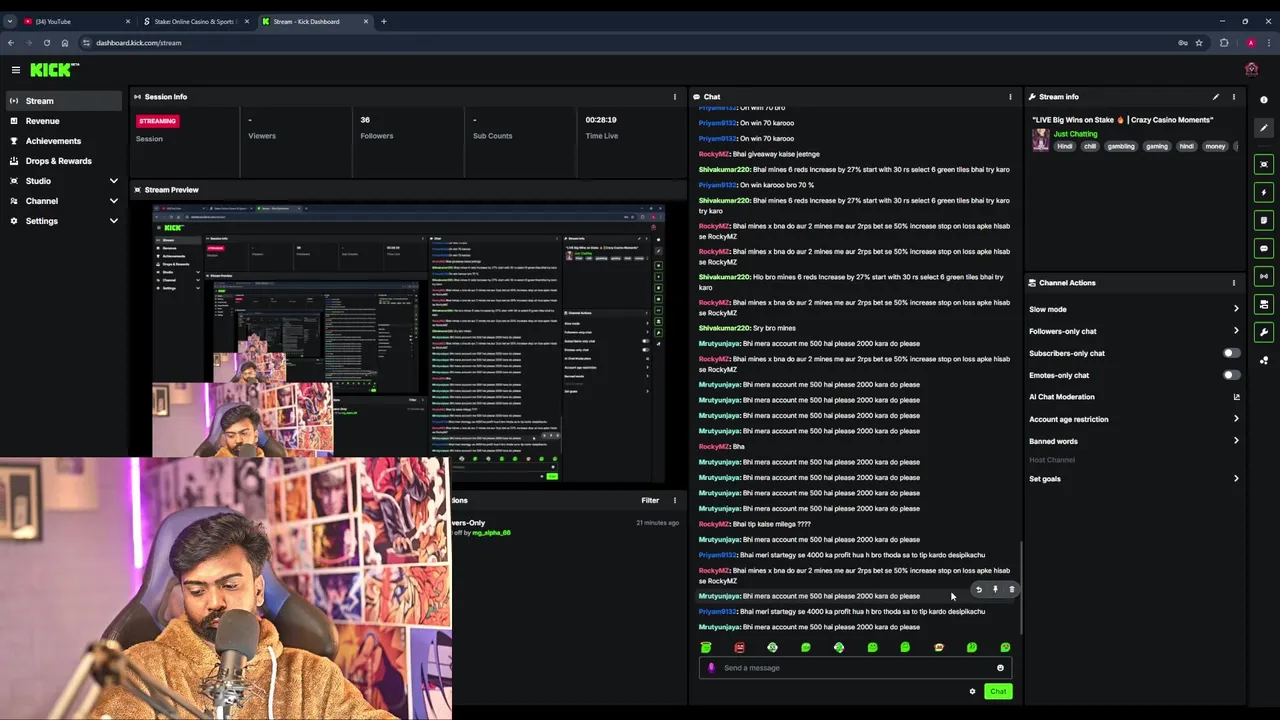
Task: Select Stream in the sidebar
Action: pos(64,101)
